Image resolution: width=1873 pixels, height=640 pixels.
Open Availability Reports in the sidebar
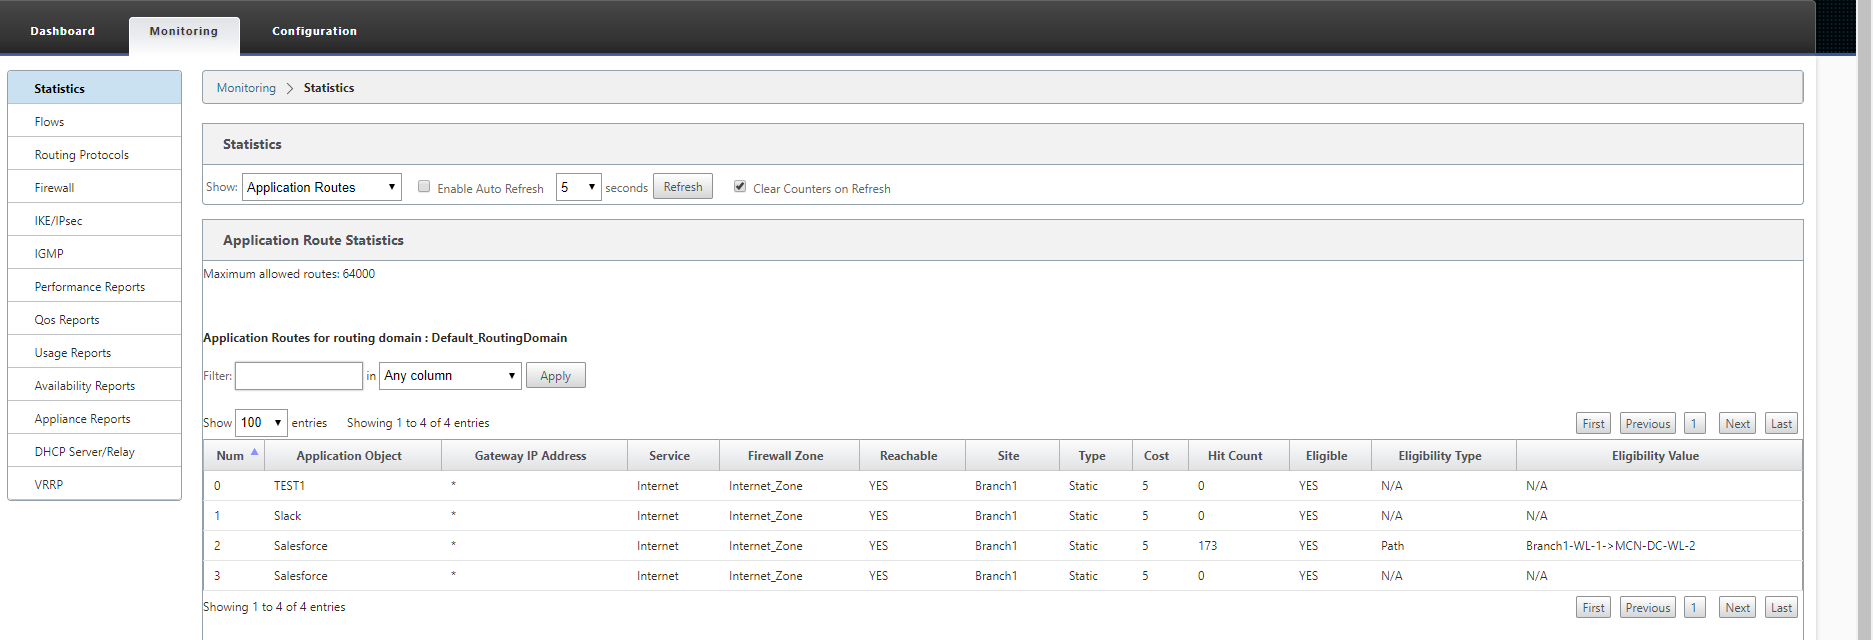[x=94, y=385]
